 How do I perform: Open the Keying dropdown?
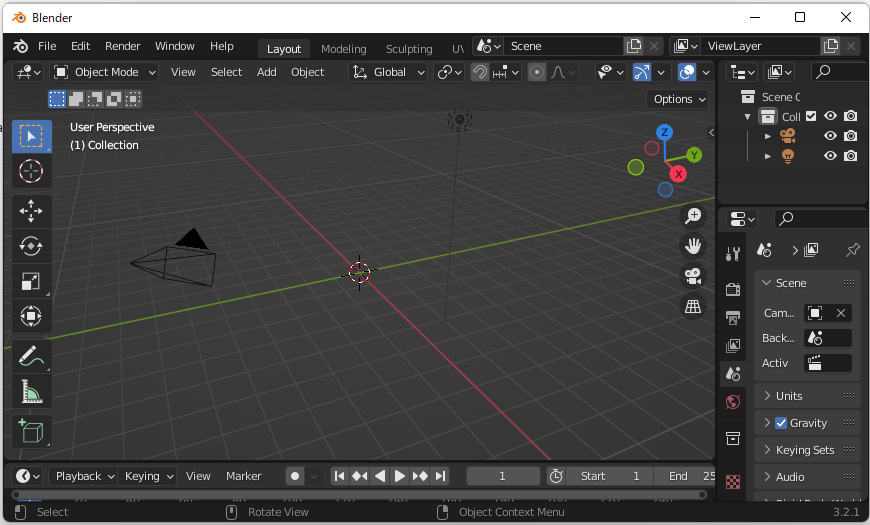click(x=146, y=476)
